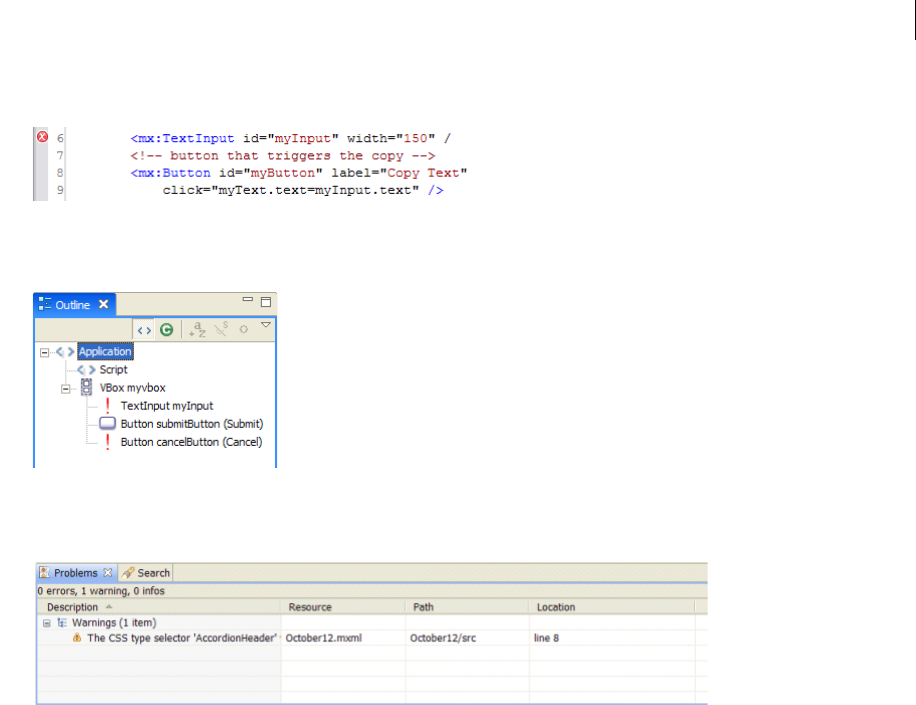Sort by the Description column header
Screen dimensions: 916x705
[x=159, y=607]
